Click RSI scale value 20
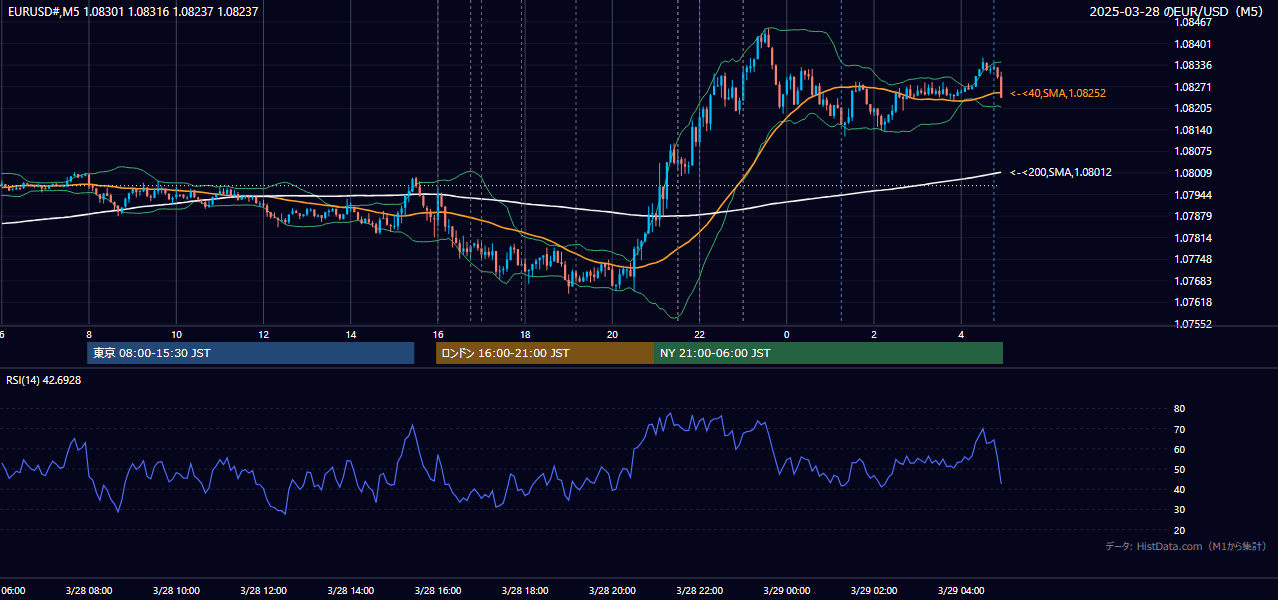This screenshot has width=1278, height=600. pyautogui.click(x=1179, y=530)
